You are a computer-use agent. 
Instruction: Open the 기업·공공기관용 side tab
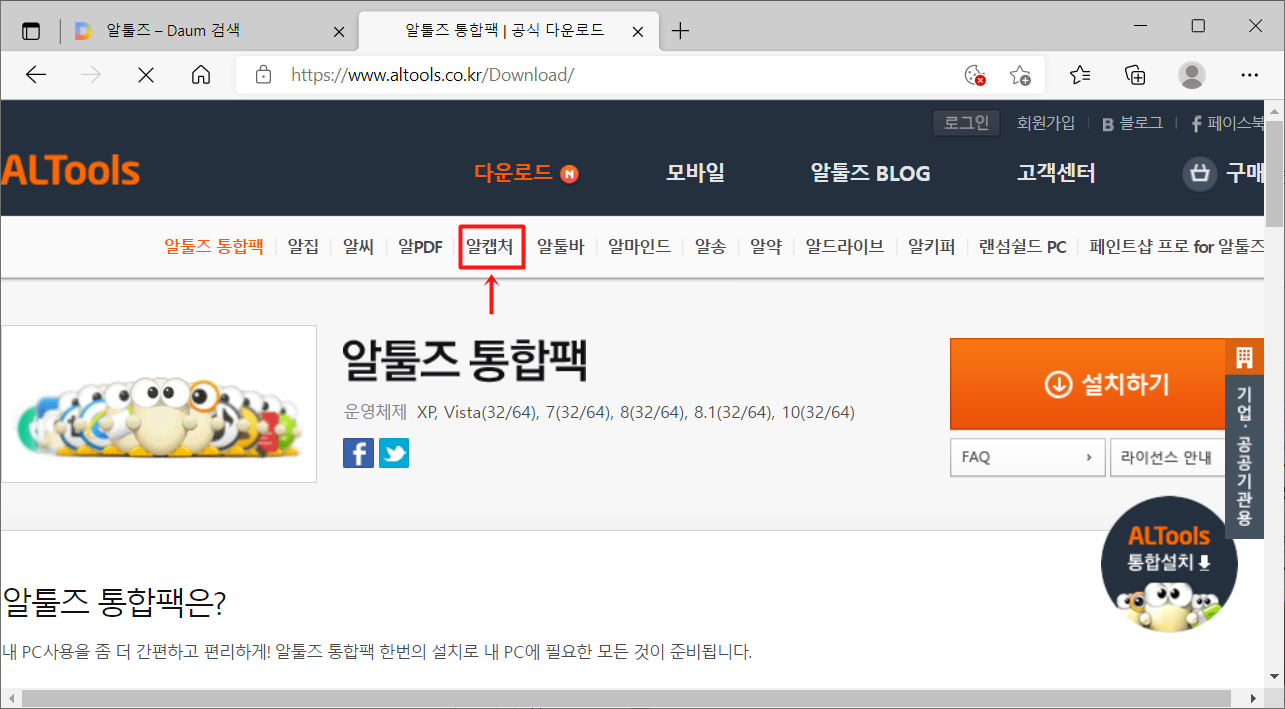click(x=1244, y=439)
